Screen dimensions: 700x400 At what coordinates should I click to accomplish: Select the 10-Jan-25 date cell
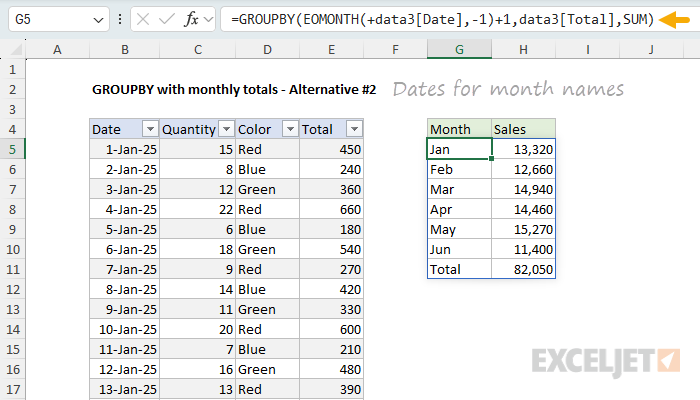(x=125, y=329)
